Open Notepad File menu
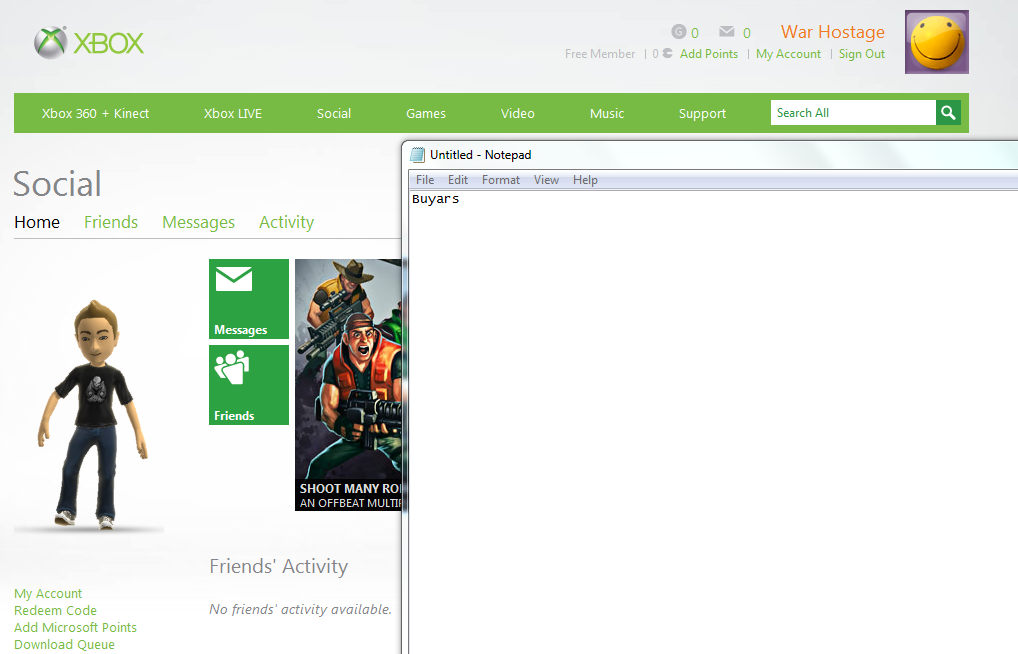This screenshot has width=1018, height=654. (425, 180)
